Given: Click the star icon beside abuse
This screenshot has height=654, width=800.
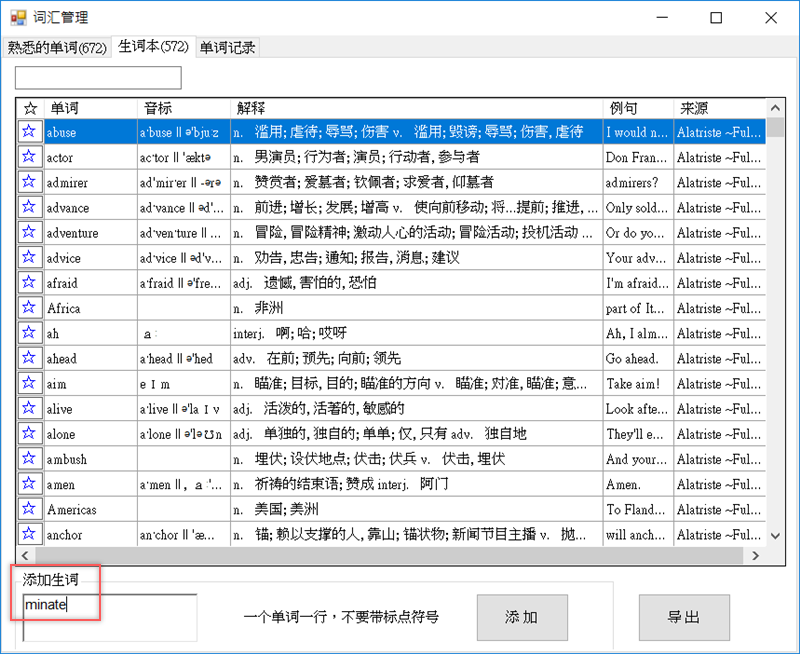Looking at the screenshot, I should pos(30,132).
